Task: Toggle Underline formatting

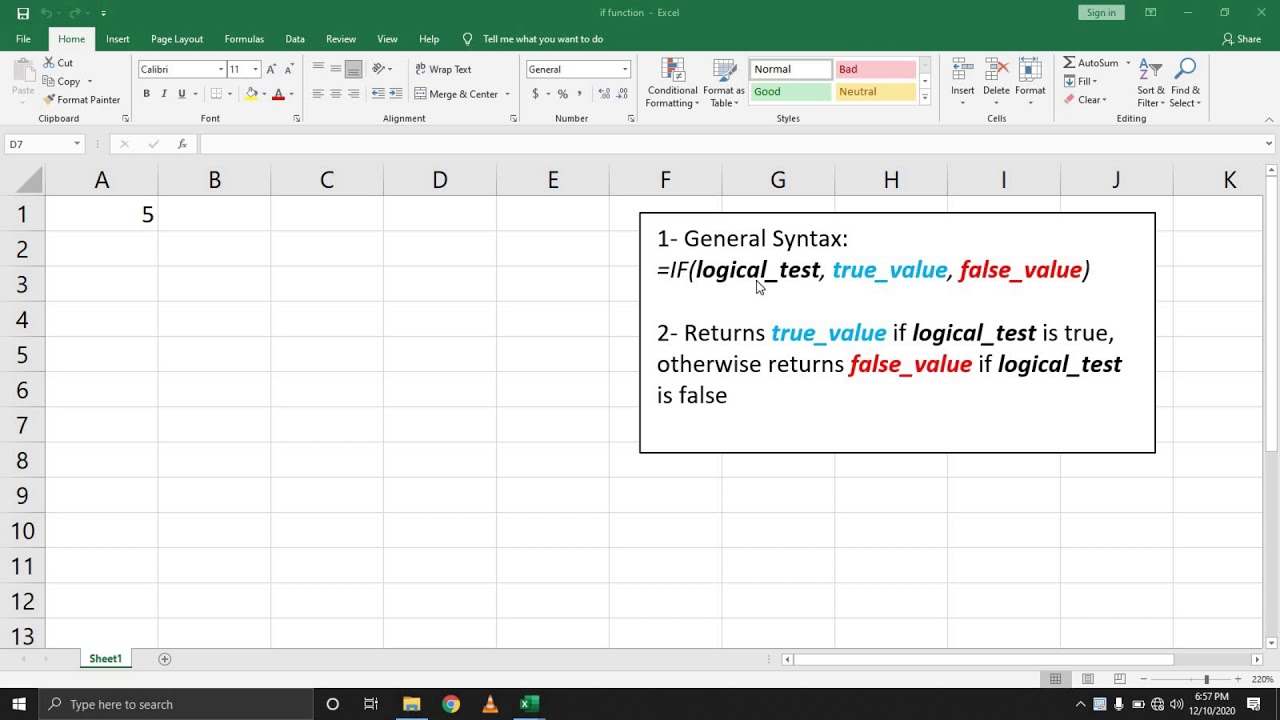Action: 182,93
